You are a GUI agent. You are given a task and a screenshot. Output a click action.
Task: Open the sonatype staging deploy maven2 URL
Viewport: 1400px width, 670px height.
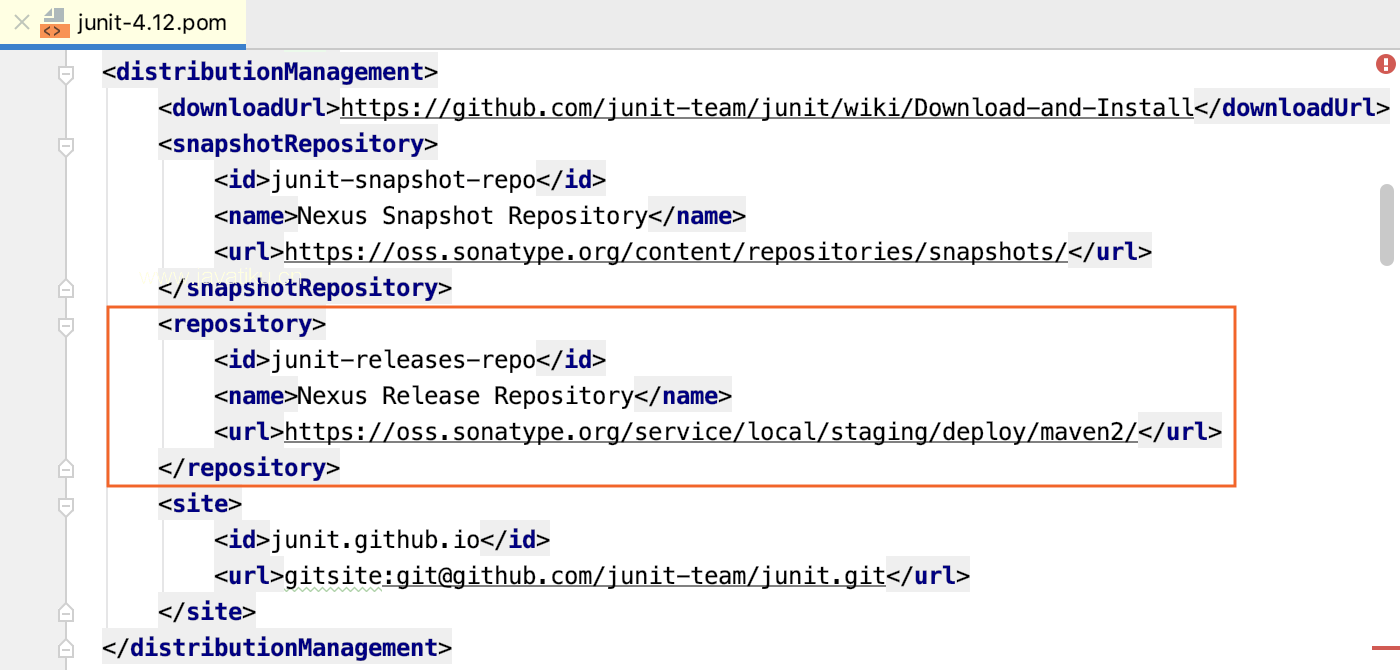[711, 432]
